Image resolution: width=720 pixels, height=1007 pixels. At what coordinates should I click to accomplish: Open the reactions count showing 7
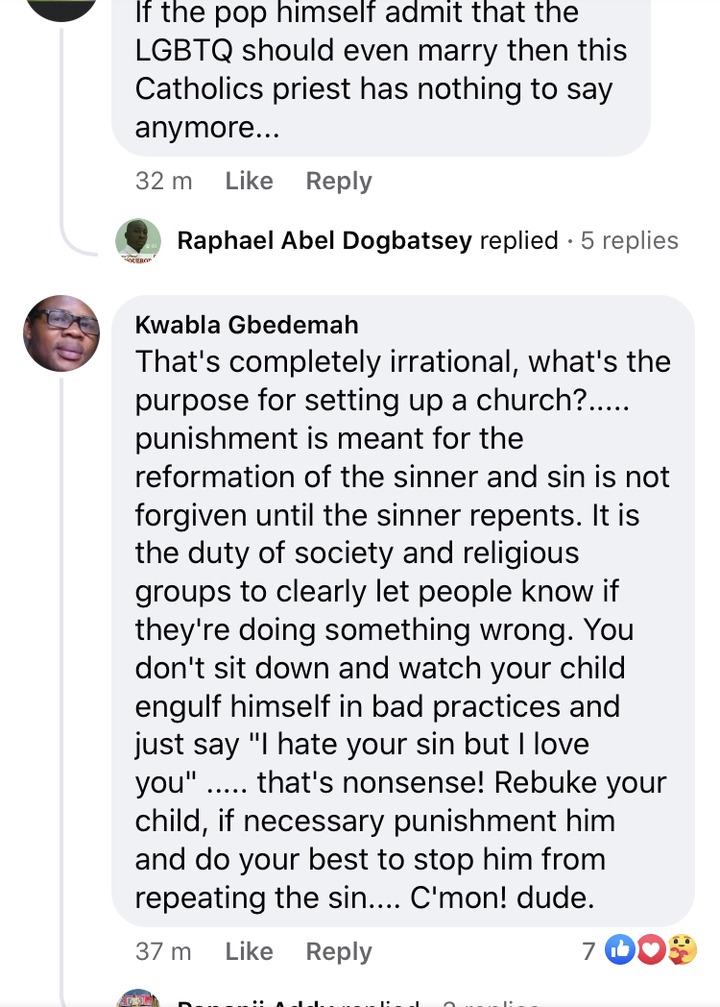click(589, 951)
